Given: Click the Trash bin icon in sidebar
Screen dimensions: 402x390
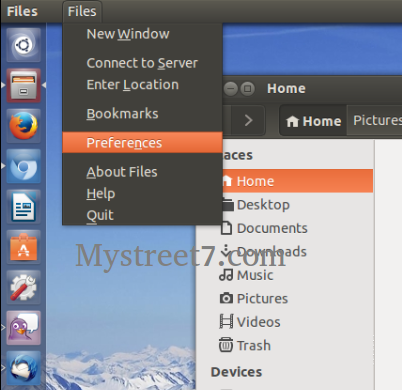Looking at the screenshot, I should click(226, 345).
